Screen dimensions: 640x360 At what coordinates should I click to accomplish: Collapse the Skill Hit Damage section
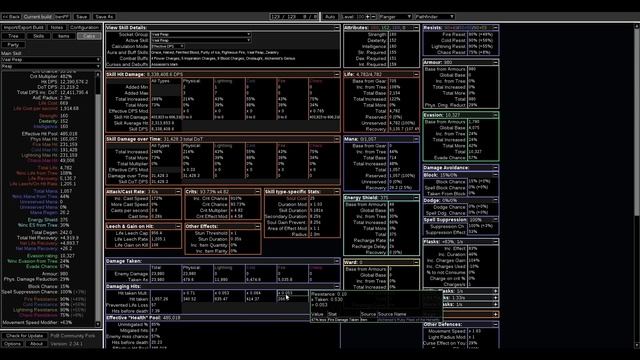337,75
